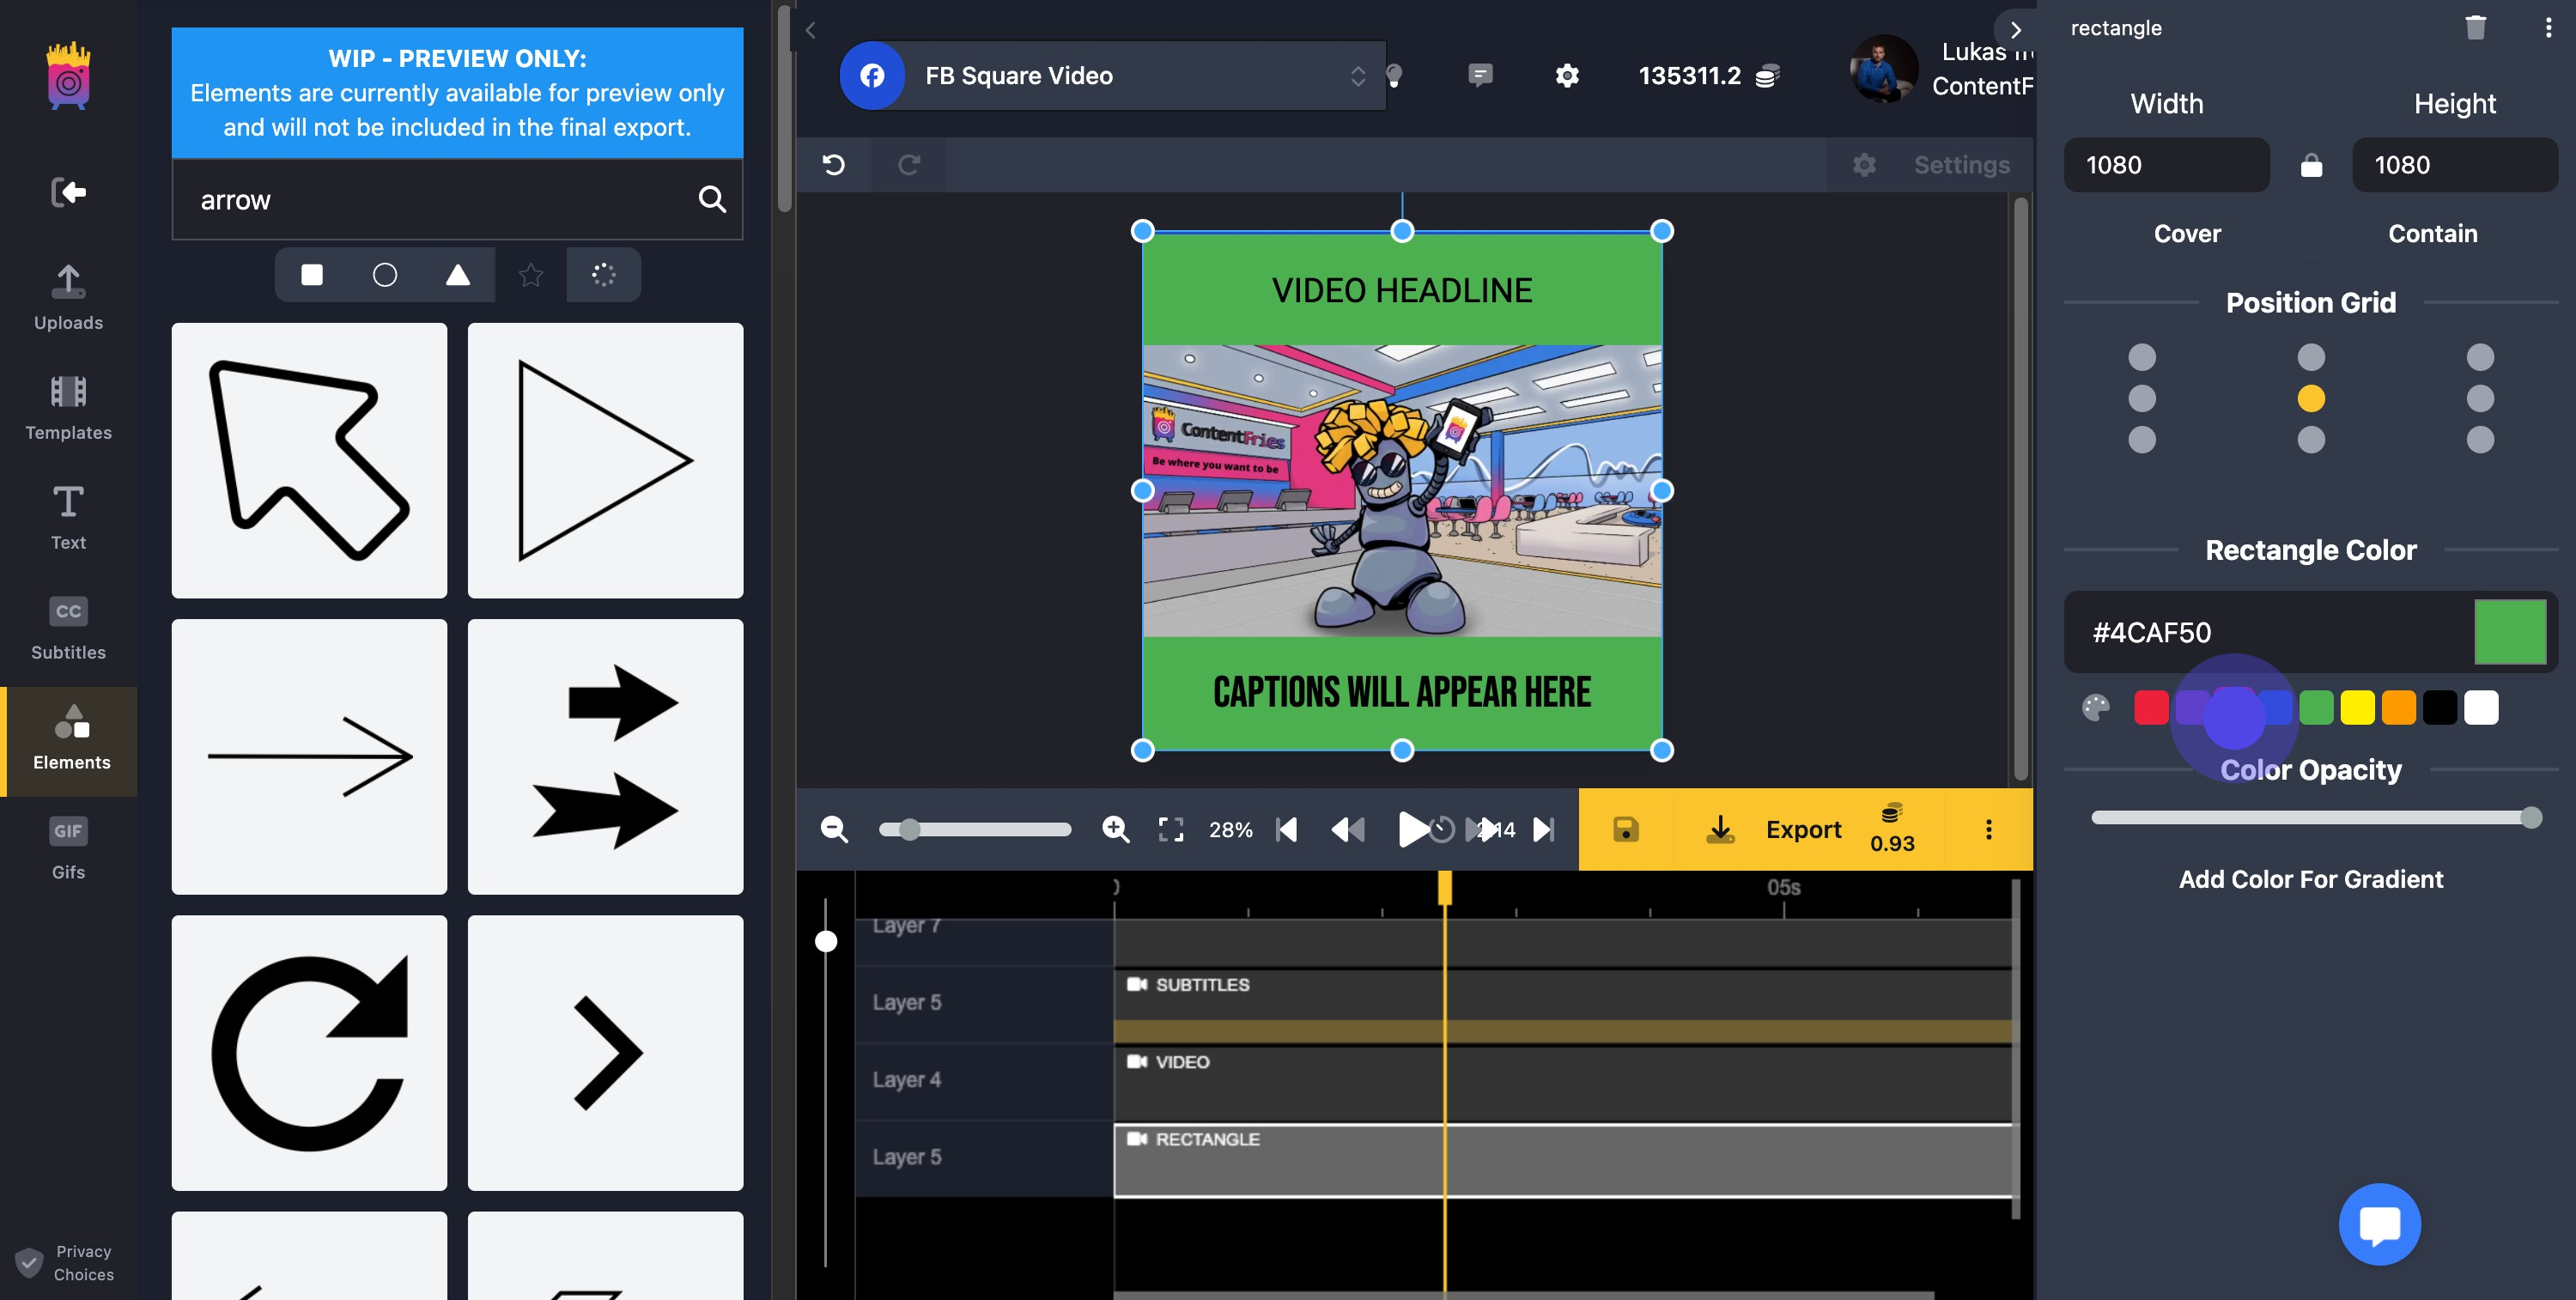Delete rectangle with trash icon
This screenshot has width=2576, height=1300.
coord(2475,28)
